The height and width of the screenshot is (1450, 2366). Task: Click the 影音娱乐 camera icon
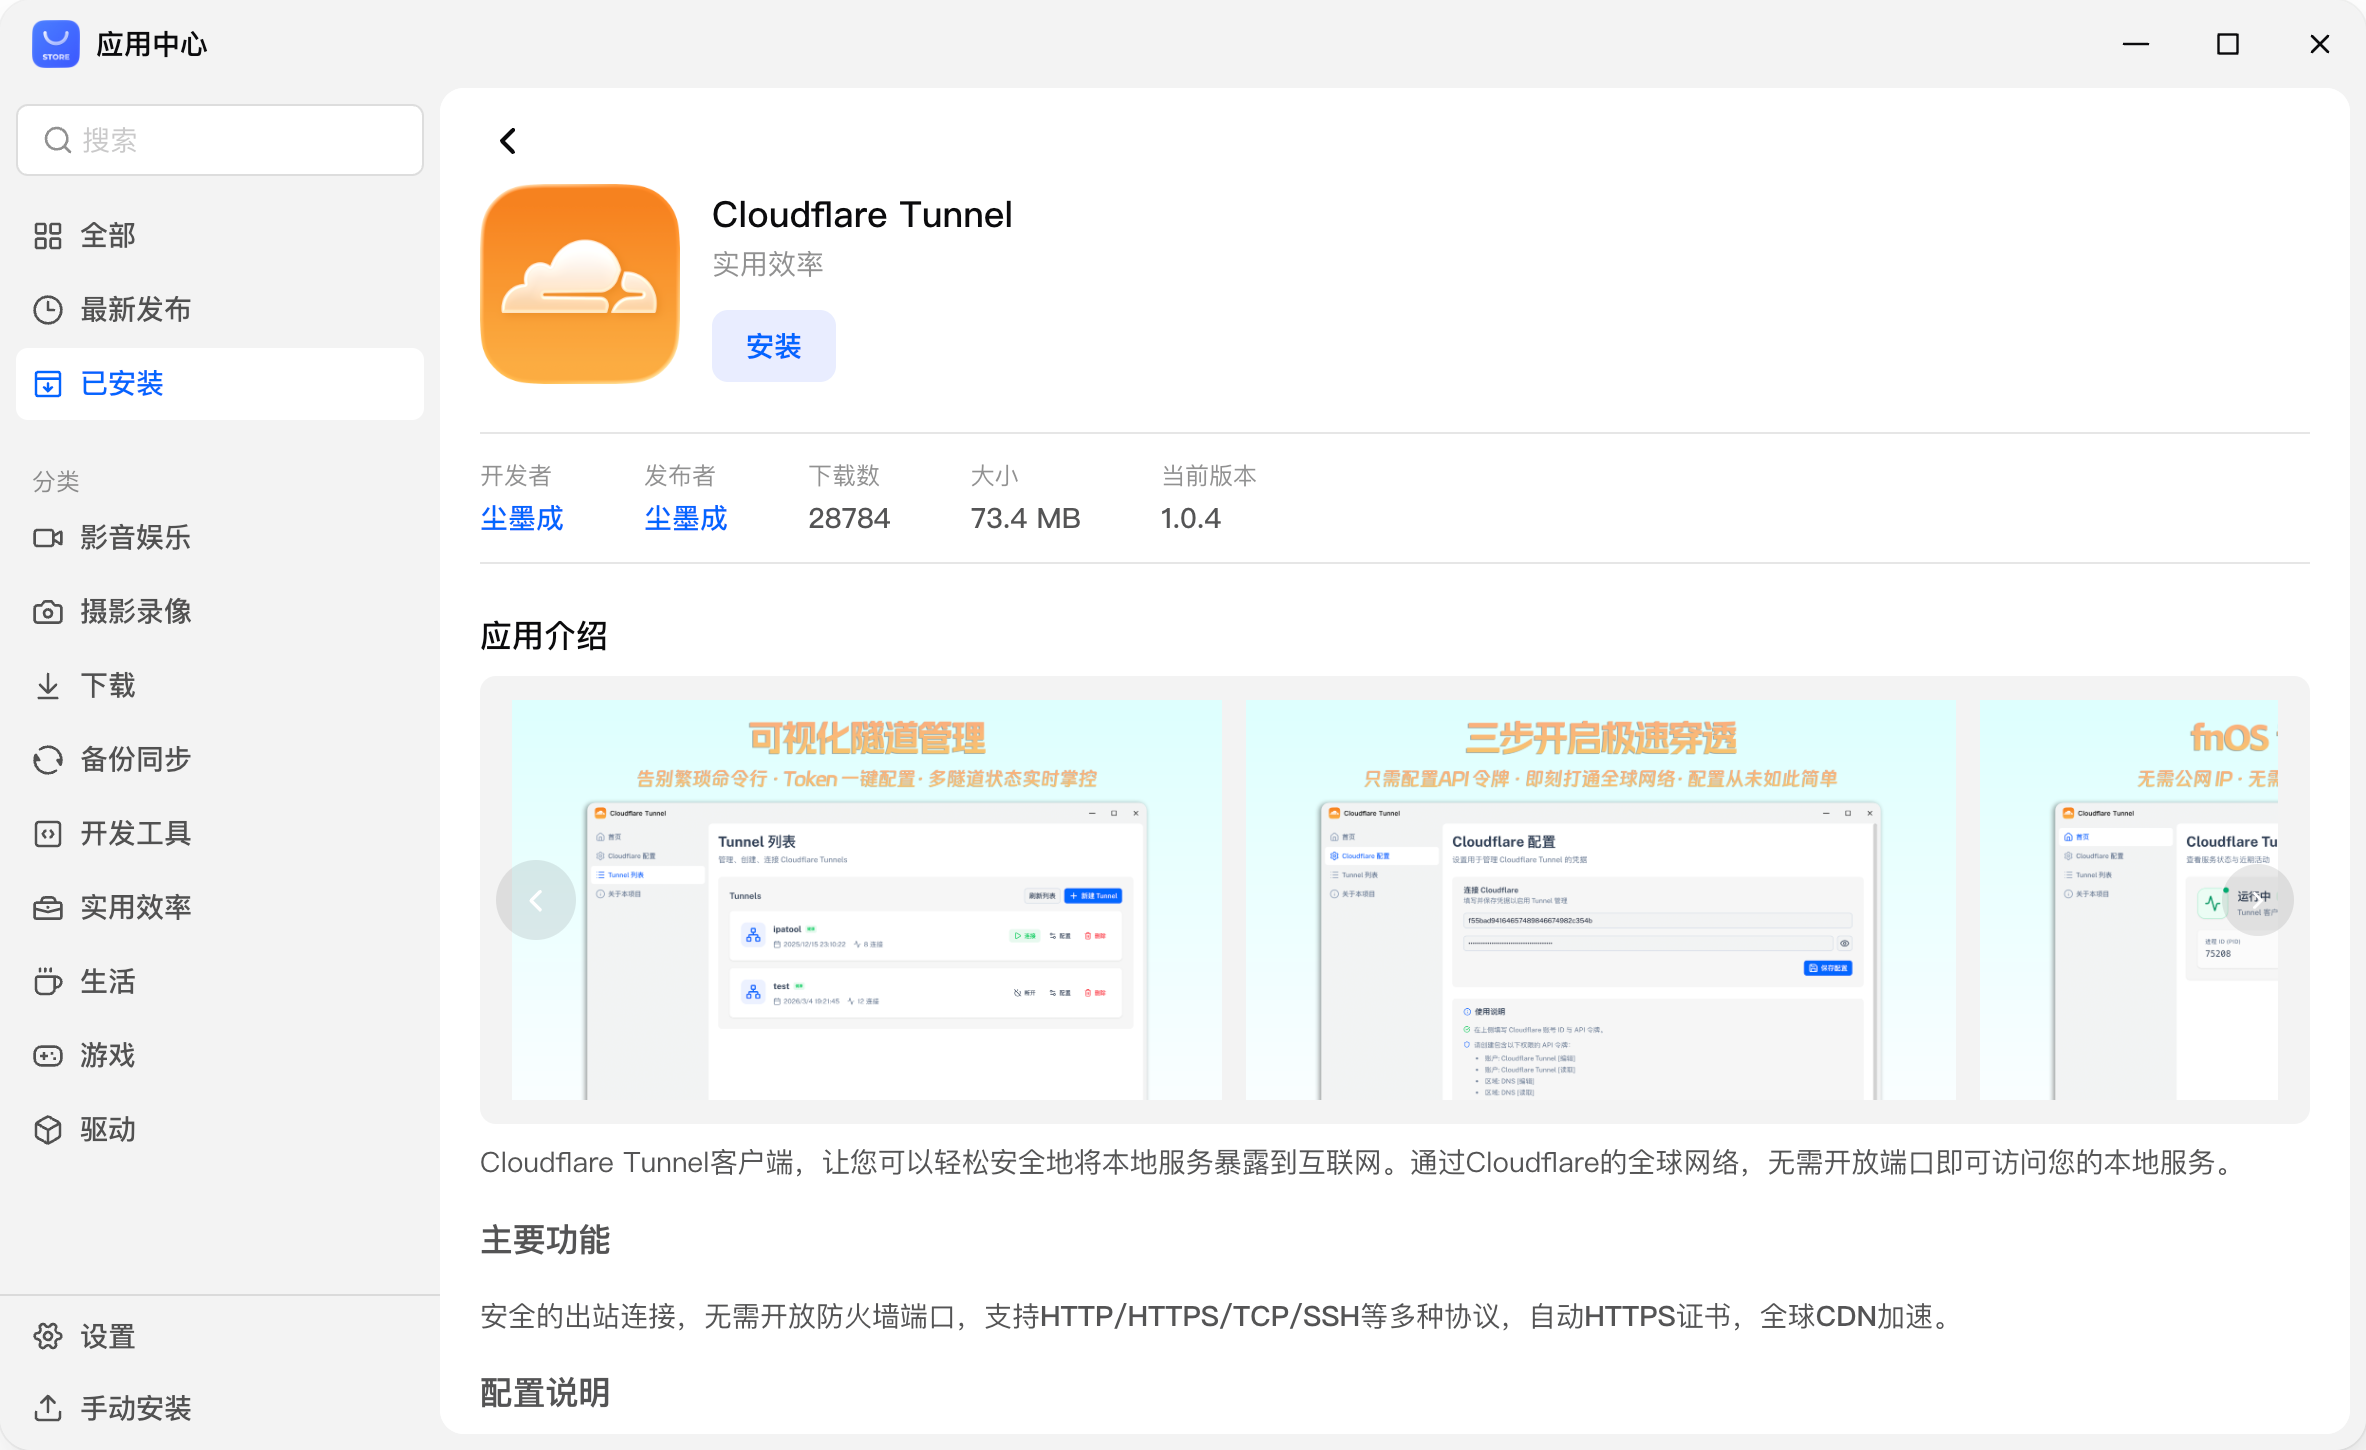48,538
